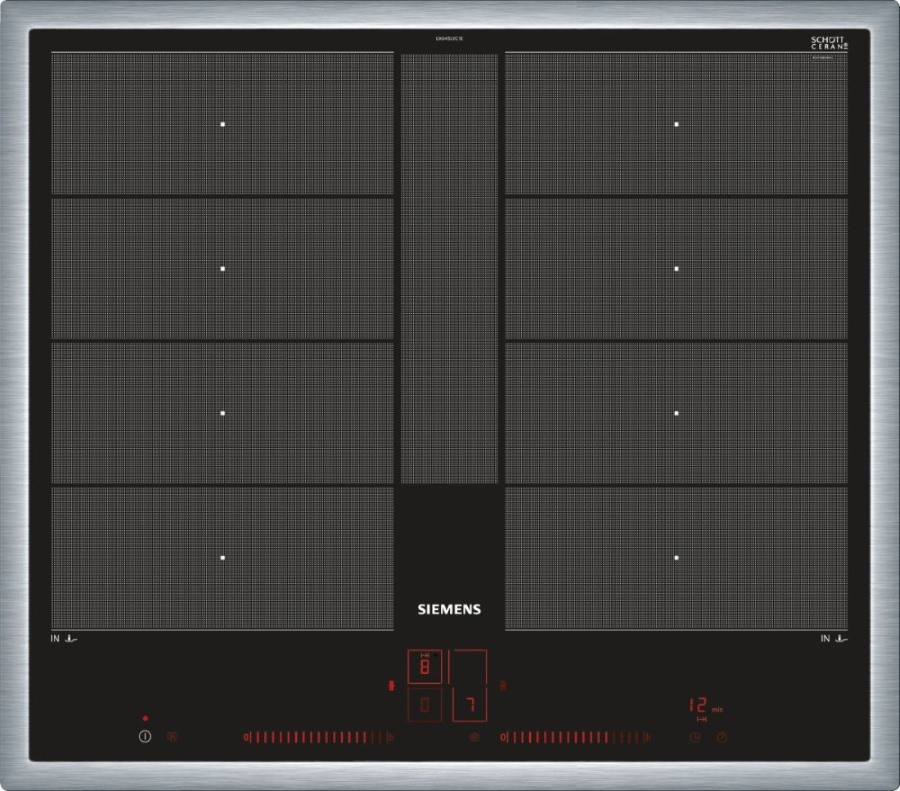Touch the top-left cooking zone center dot
The width and height of the screenshot is (900, 791).
point(223,125)
